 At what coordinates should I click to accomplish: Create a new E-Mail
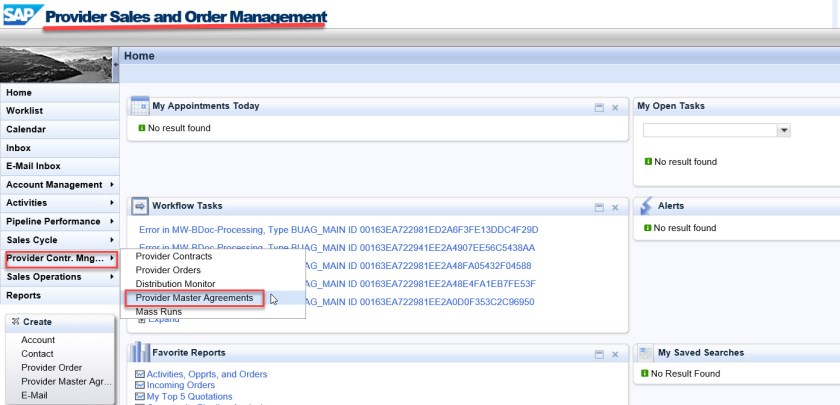[34, 395]
